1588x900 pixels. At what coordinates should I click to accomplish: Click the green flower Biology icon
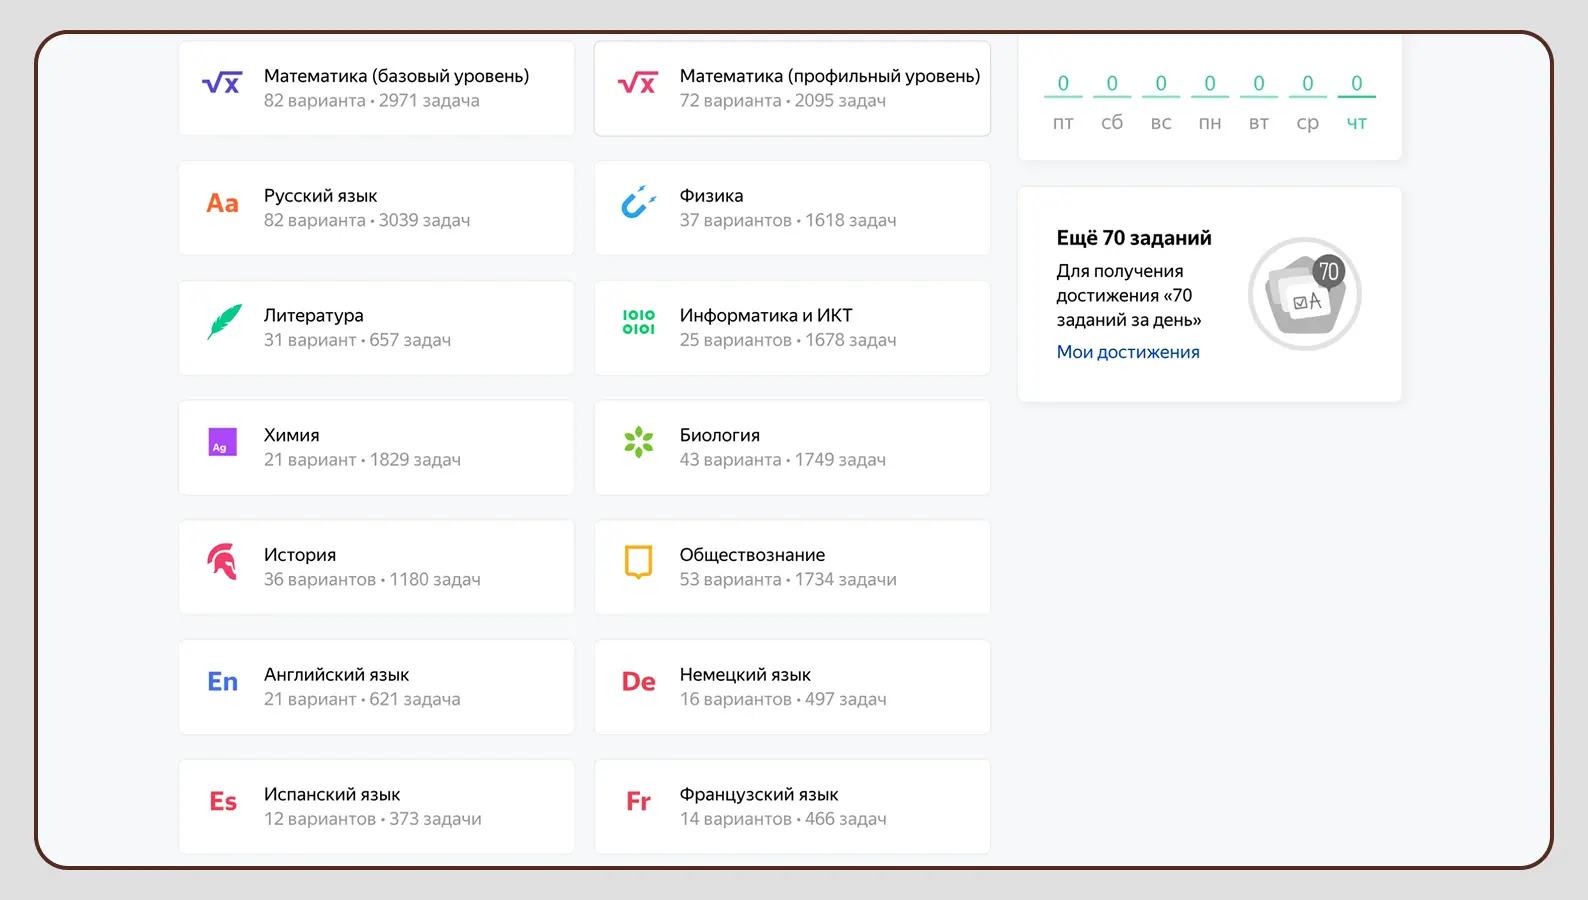[x=638, y=442]
